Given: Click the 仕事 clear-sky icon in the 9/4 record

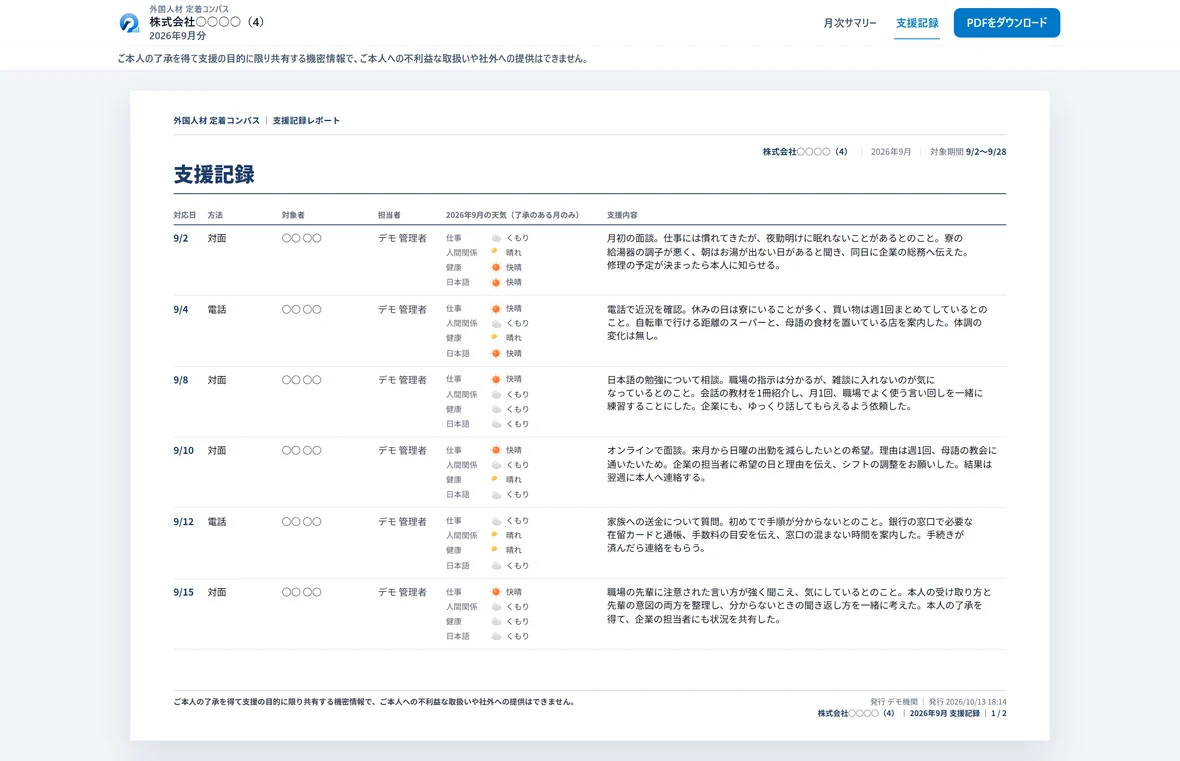Looking at the screenshot, I should pyautogui.click(x=496, y=309).
